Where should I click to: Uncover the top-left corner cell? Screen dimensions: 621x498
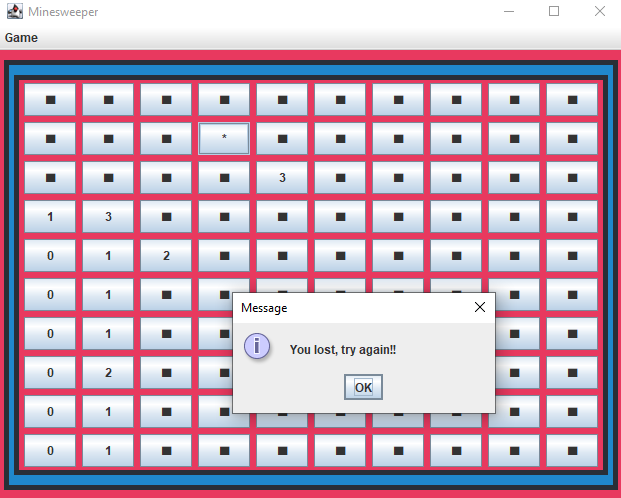50,99
